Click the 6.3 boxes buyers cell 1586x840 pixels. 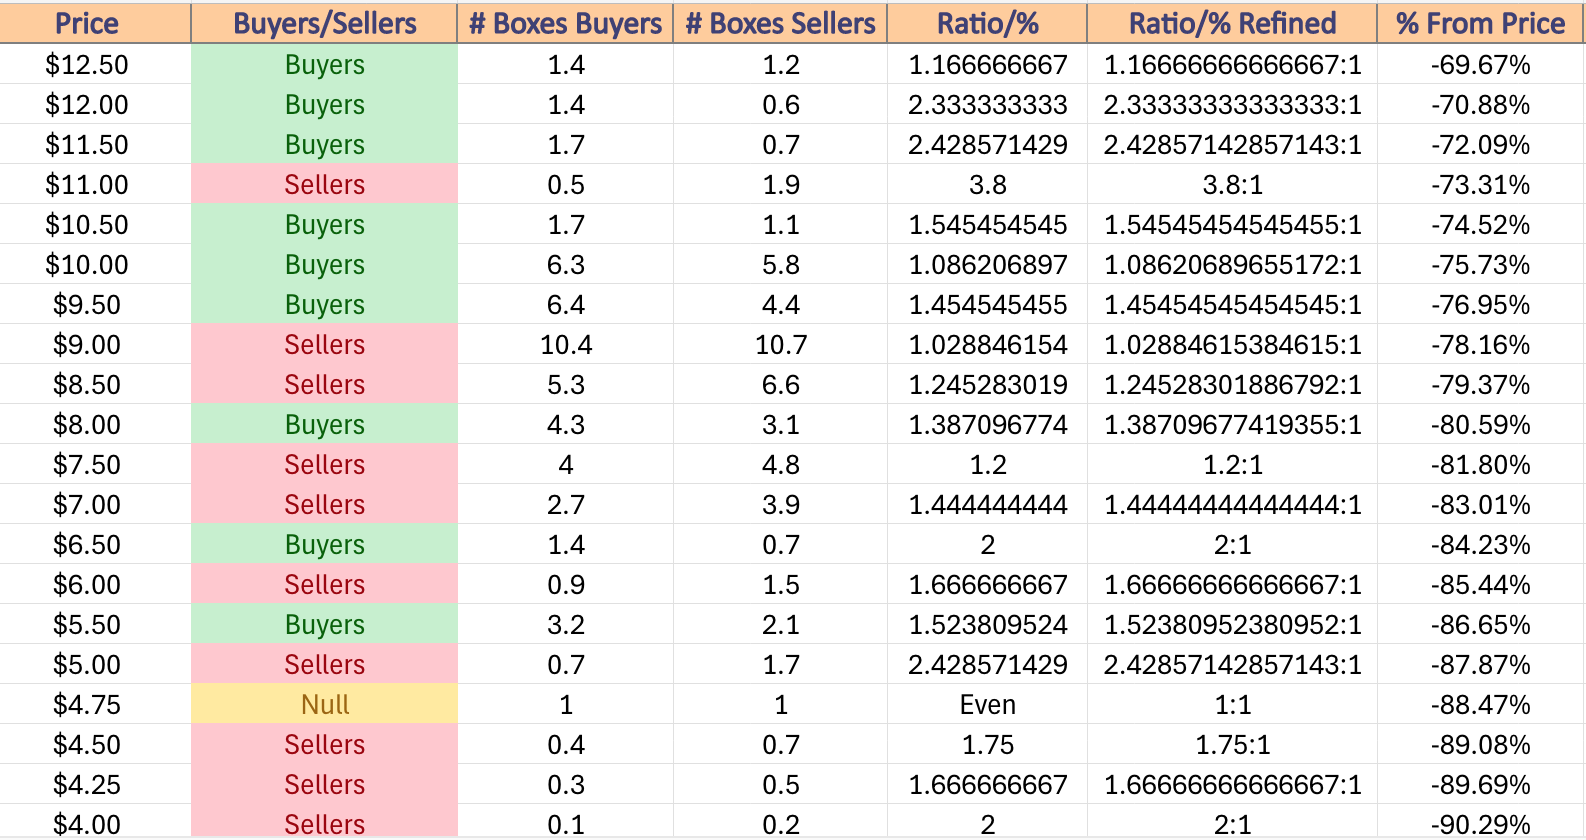point(566,264)
